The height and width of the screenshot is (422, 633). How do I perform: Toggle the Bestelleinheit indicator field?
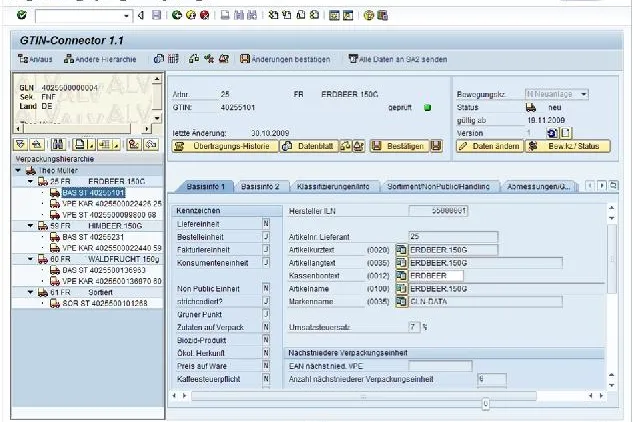[266, 237]
